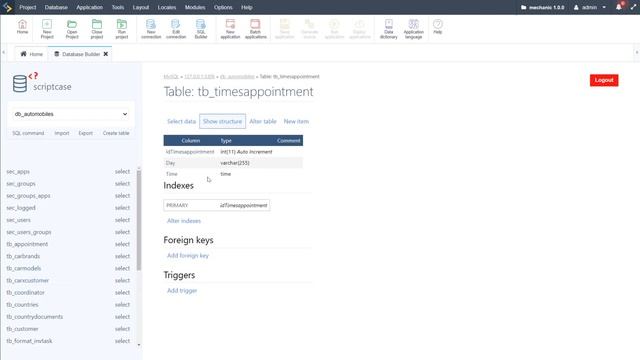The image size is (640, 360).
Task: Close the Database Builder tab
Action: point(106,54)
